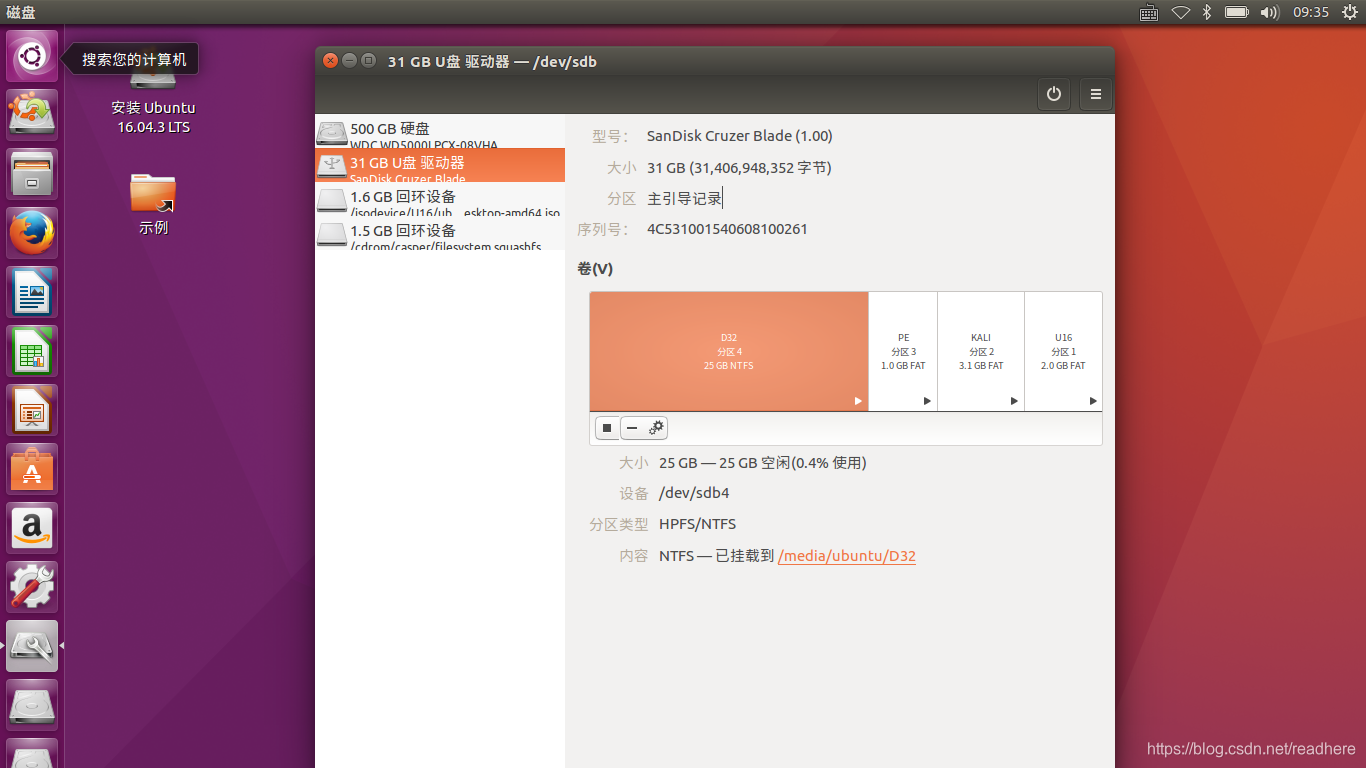Click the model SanDisk Cruzer Blade text
This screenshot has width=1366, height=768.
pyautogui.click(x=740, y=136)
